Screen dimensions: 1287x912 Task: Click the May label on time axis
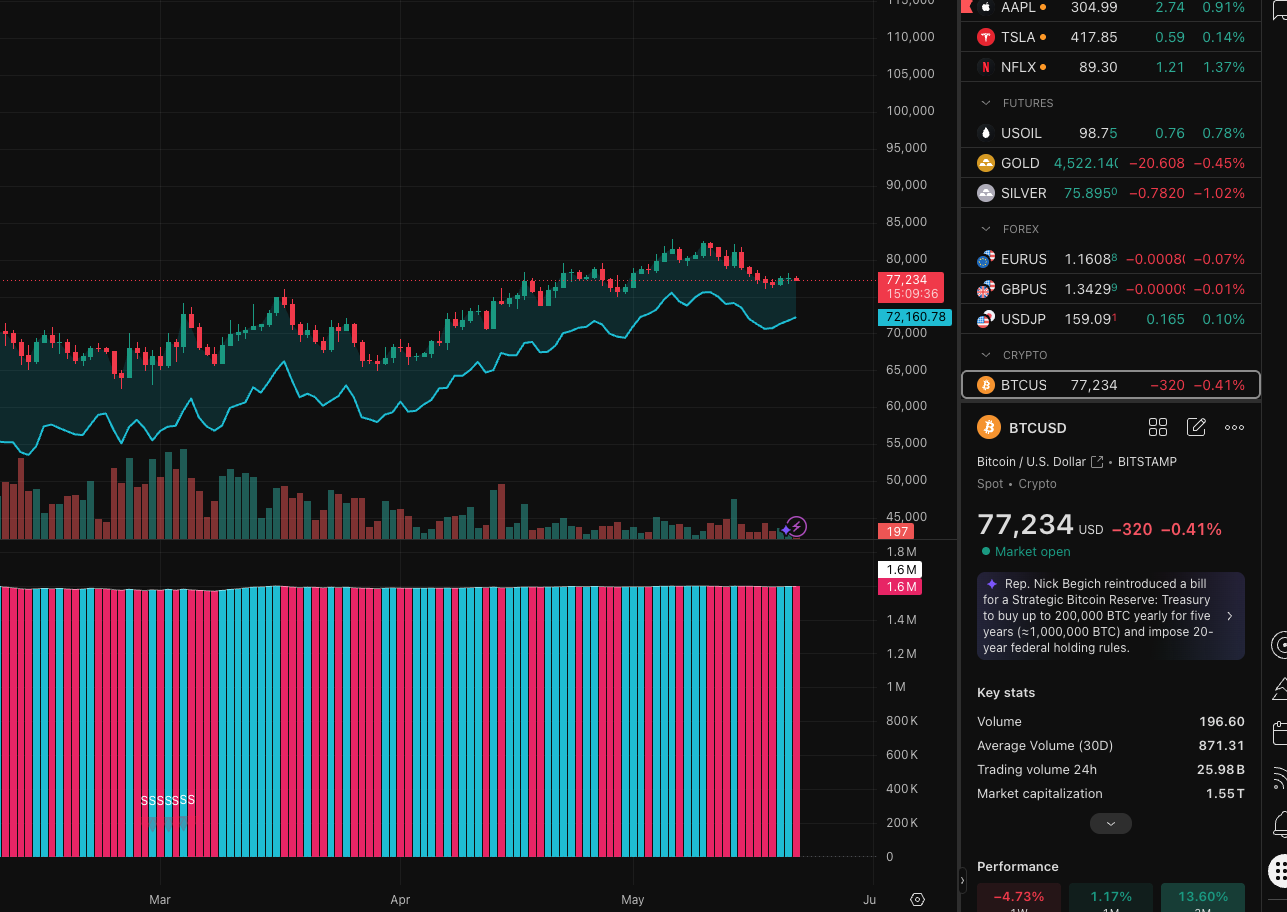pyautogui.click(x=632, y=900)
